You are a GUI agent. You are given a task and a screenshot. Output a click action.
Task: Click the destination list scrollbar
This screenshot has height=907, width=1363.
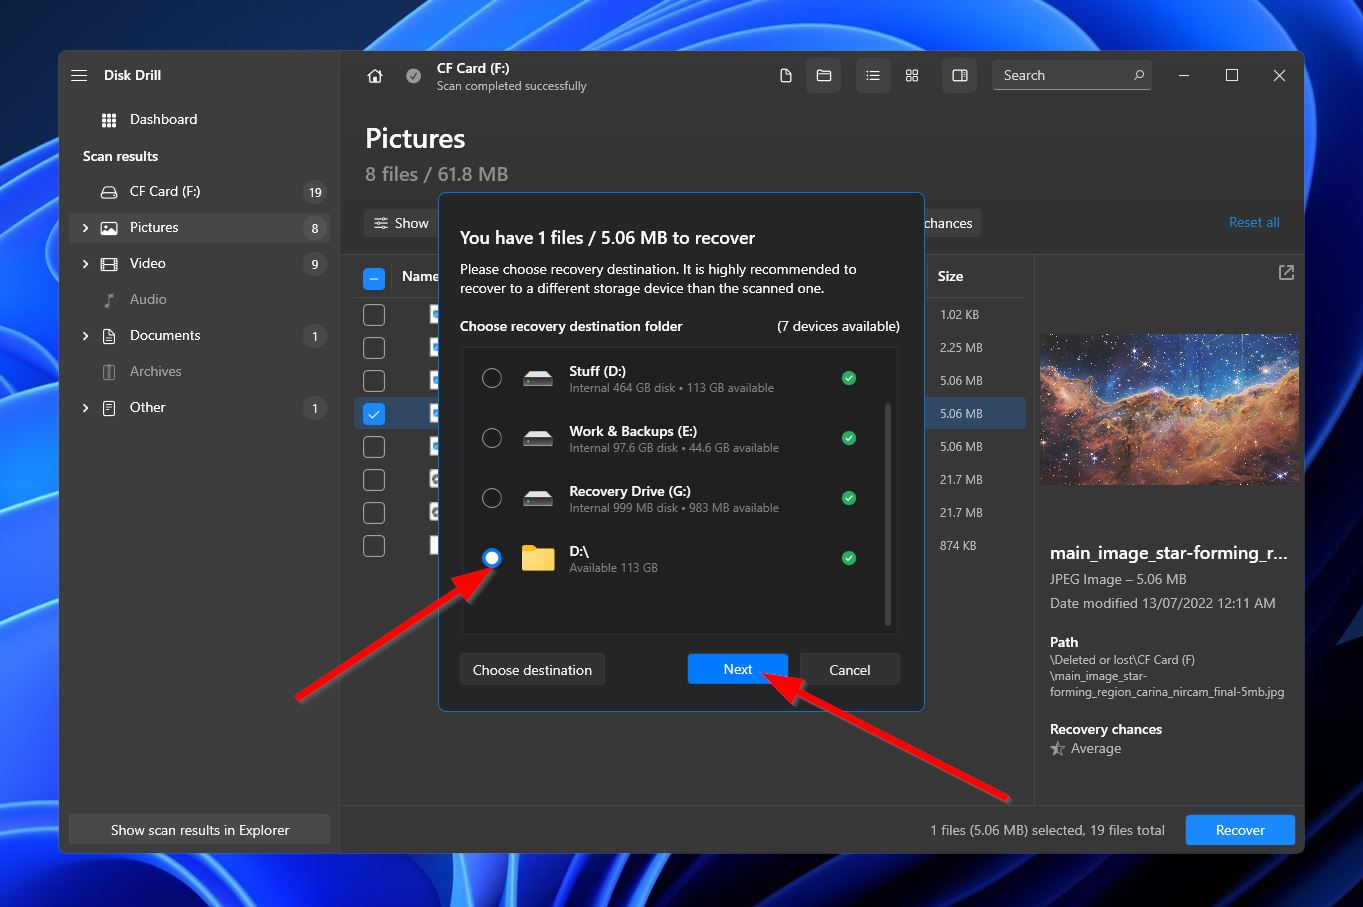point(887,514)
